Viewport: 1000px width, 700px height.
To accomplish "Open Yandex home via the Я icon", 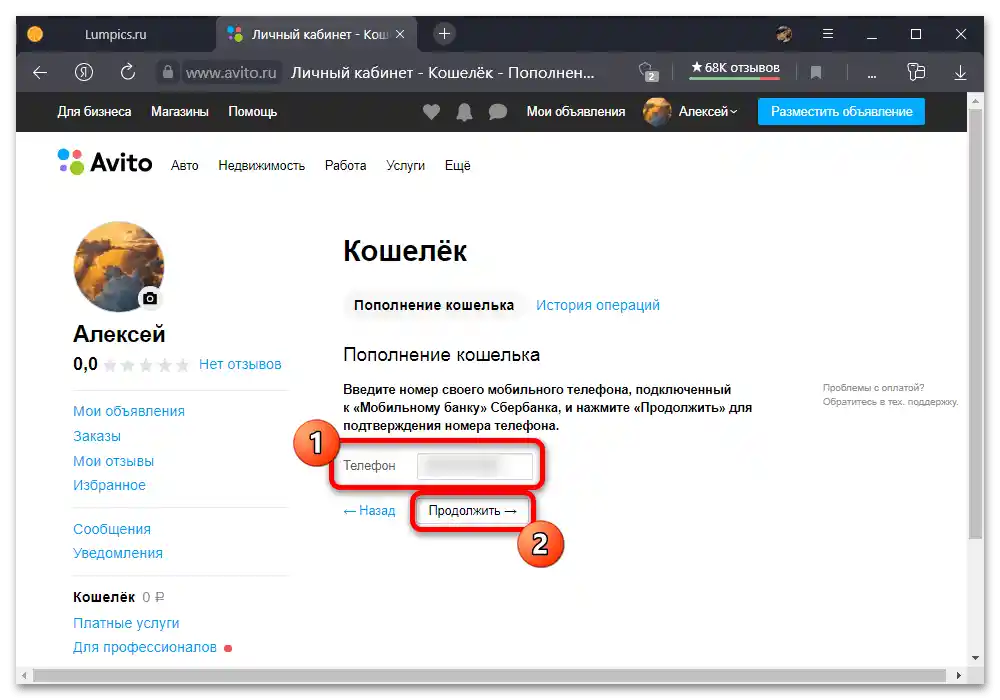I will (x=84, y=73).
